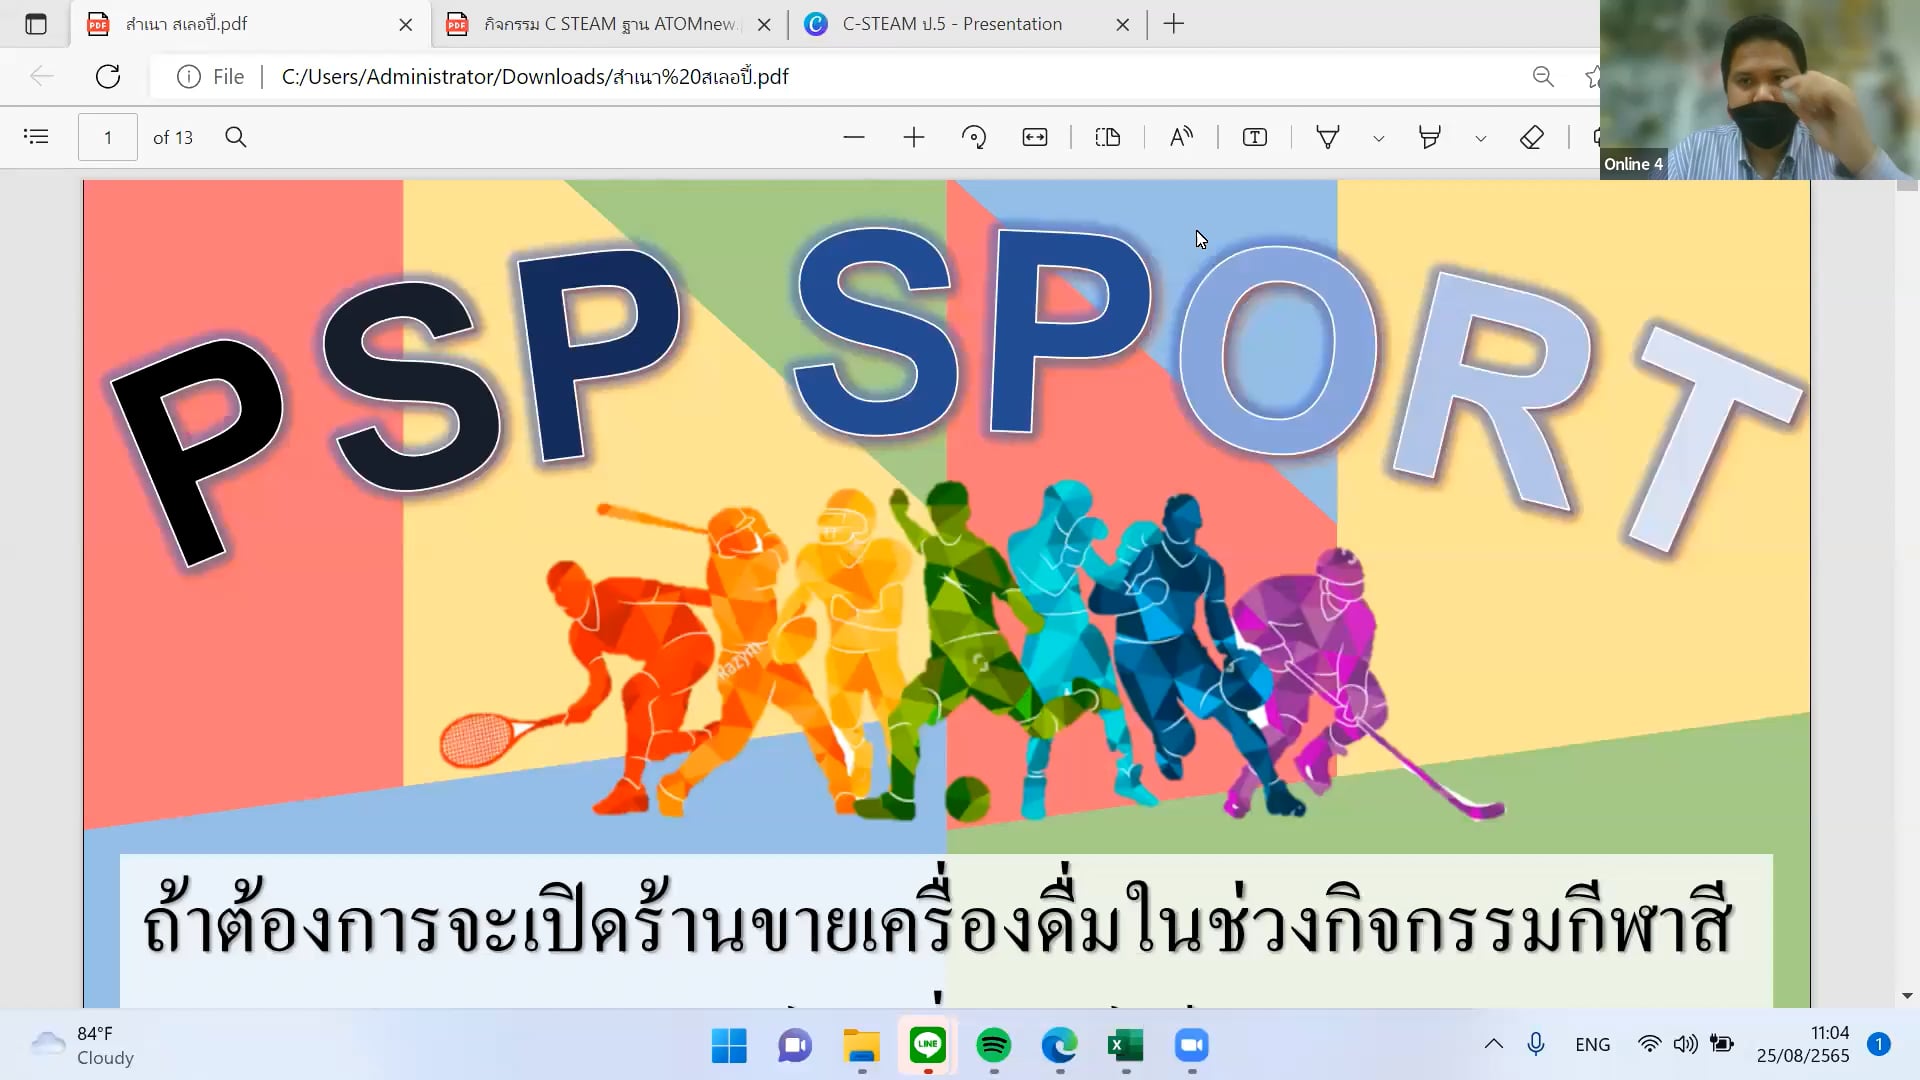The width and height of the screenshot is (1920, 1080).
Task: Switch to กิจกรรม C STEAM ฐาน ATOMnew tab
Action: [608, 24]
